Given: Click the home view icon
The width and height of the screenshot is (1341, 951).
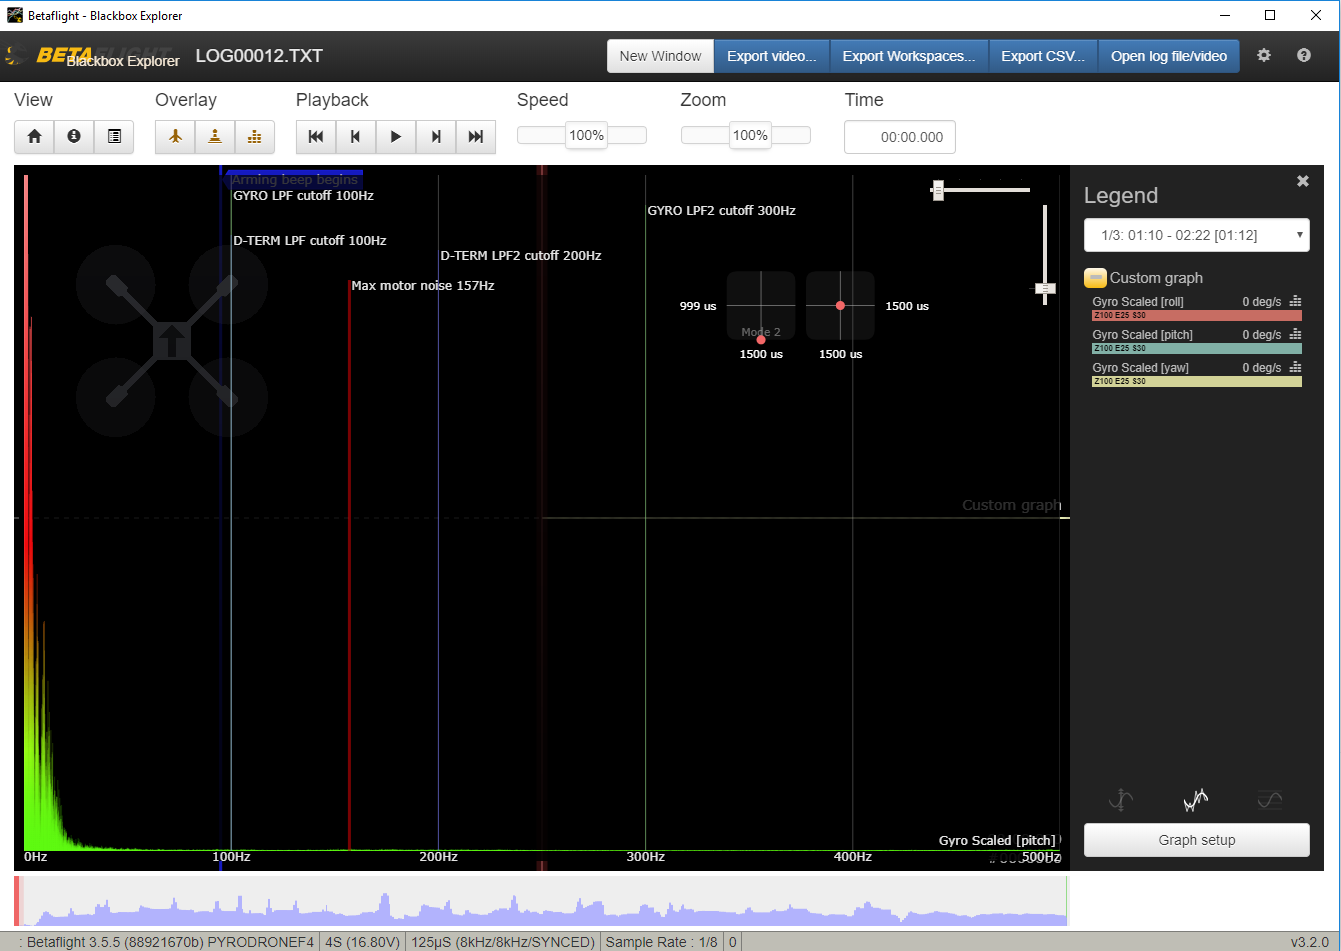Looking at the screenshot, I should (34, 137).
